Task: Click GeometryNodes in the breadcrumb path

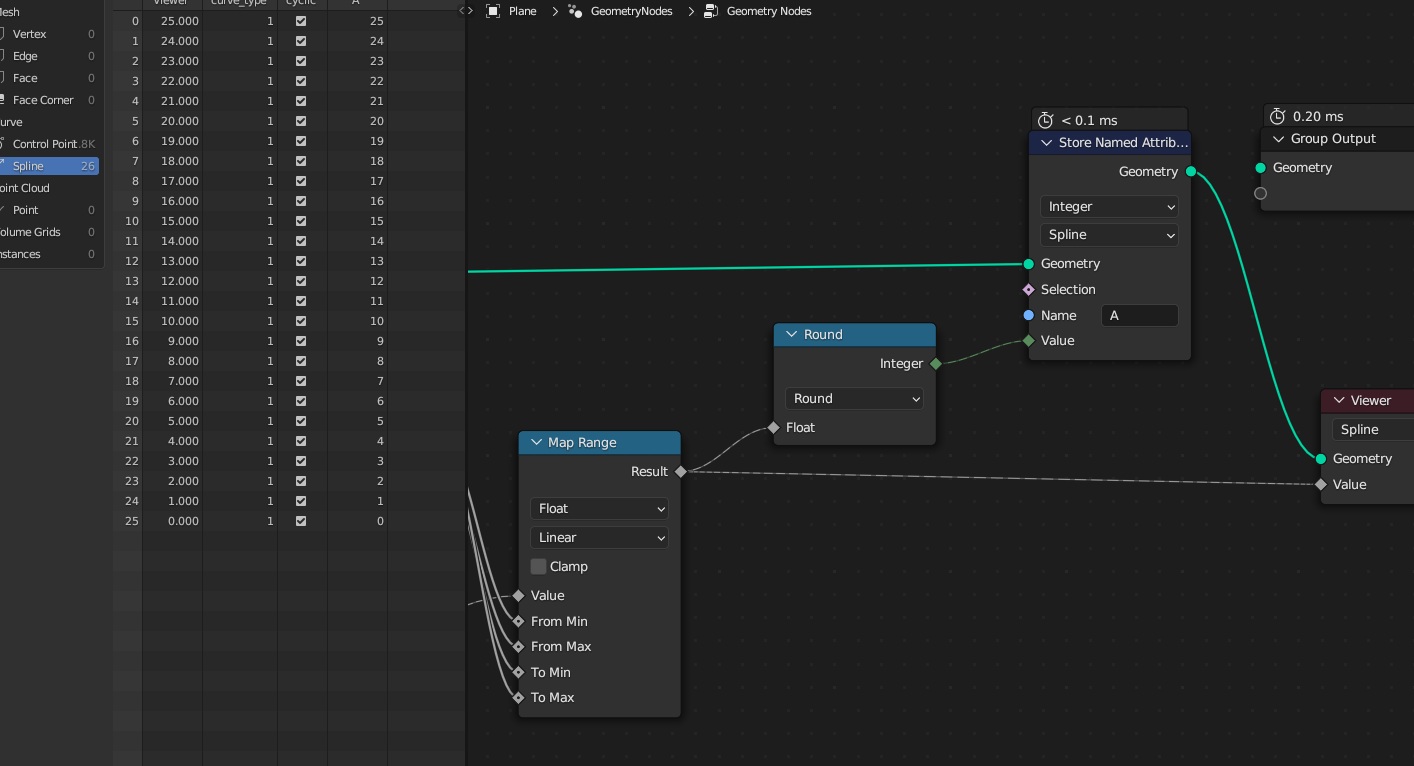Action: [x=631, y=11]
